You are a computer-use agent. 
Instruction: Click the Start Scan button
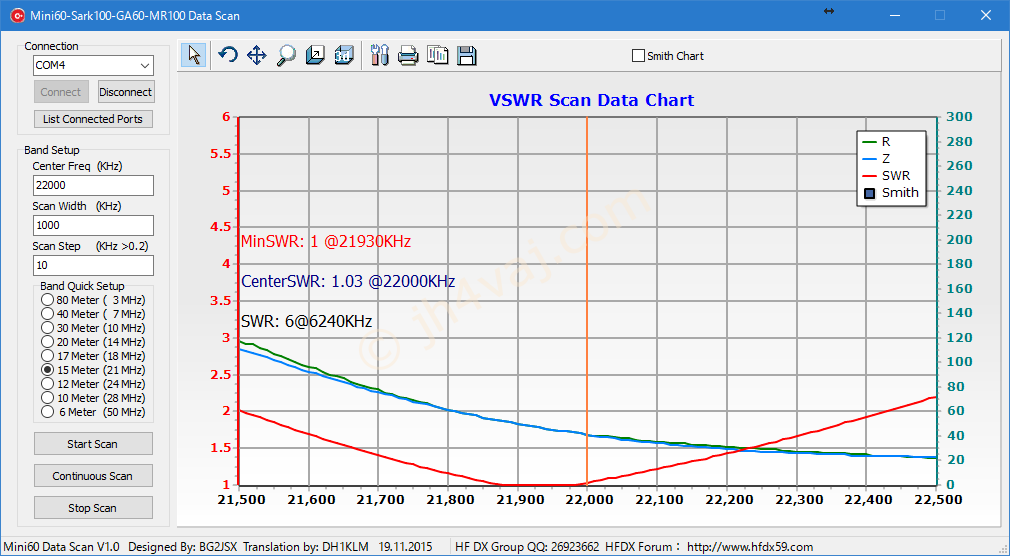[93, 444]
